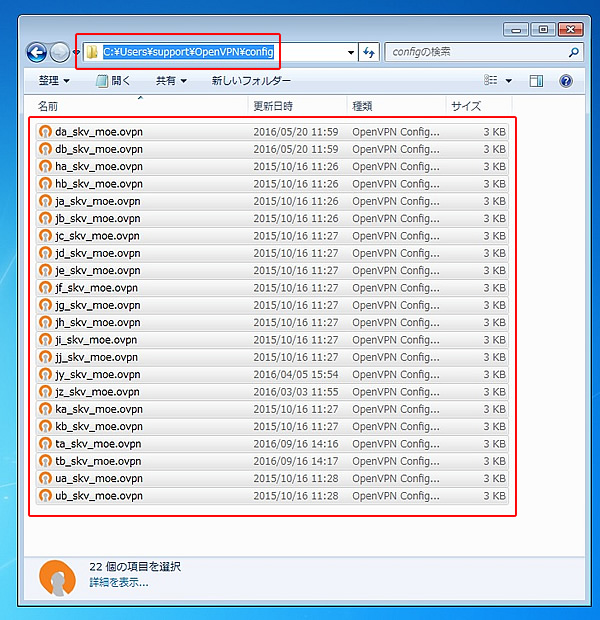Select the jy_skv_moe.ovpn file
This screenshot has width=600, height=620.
pos(97,375)
